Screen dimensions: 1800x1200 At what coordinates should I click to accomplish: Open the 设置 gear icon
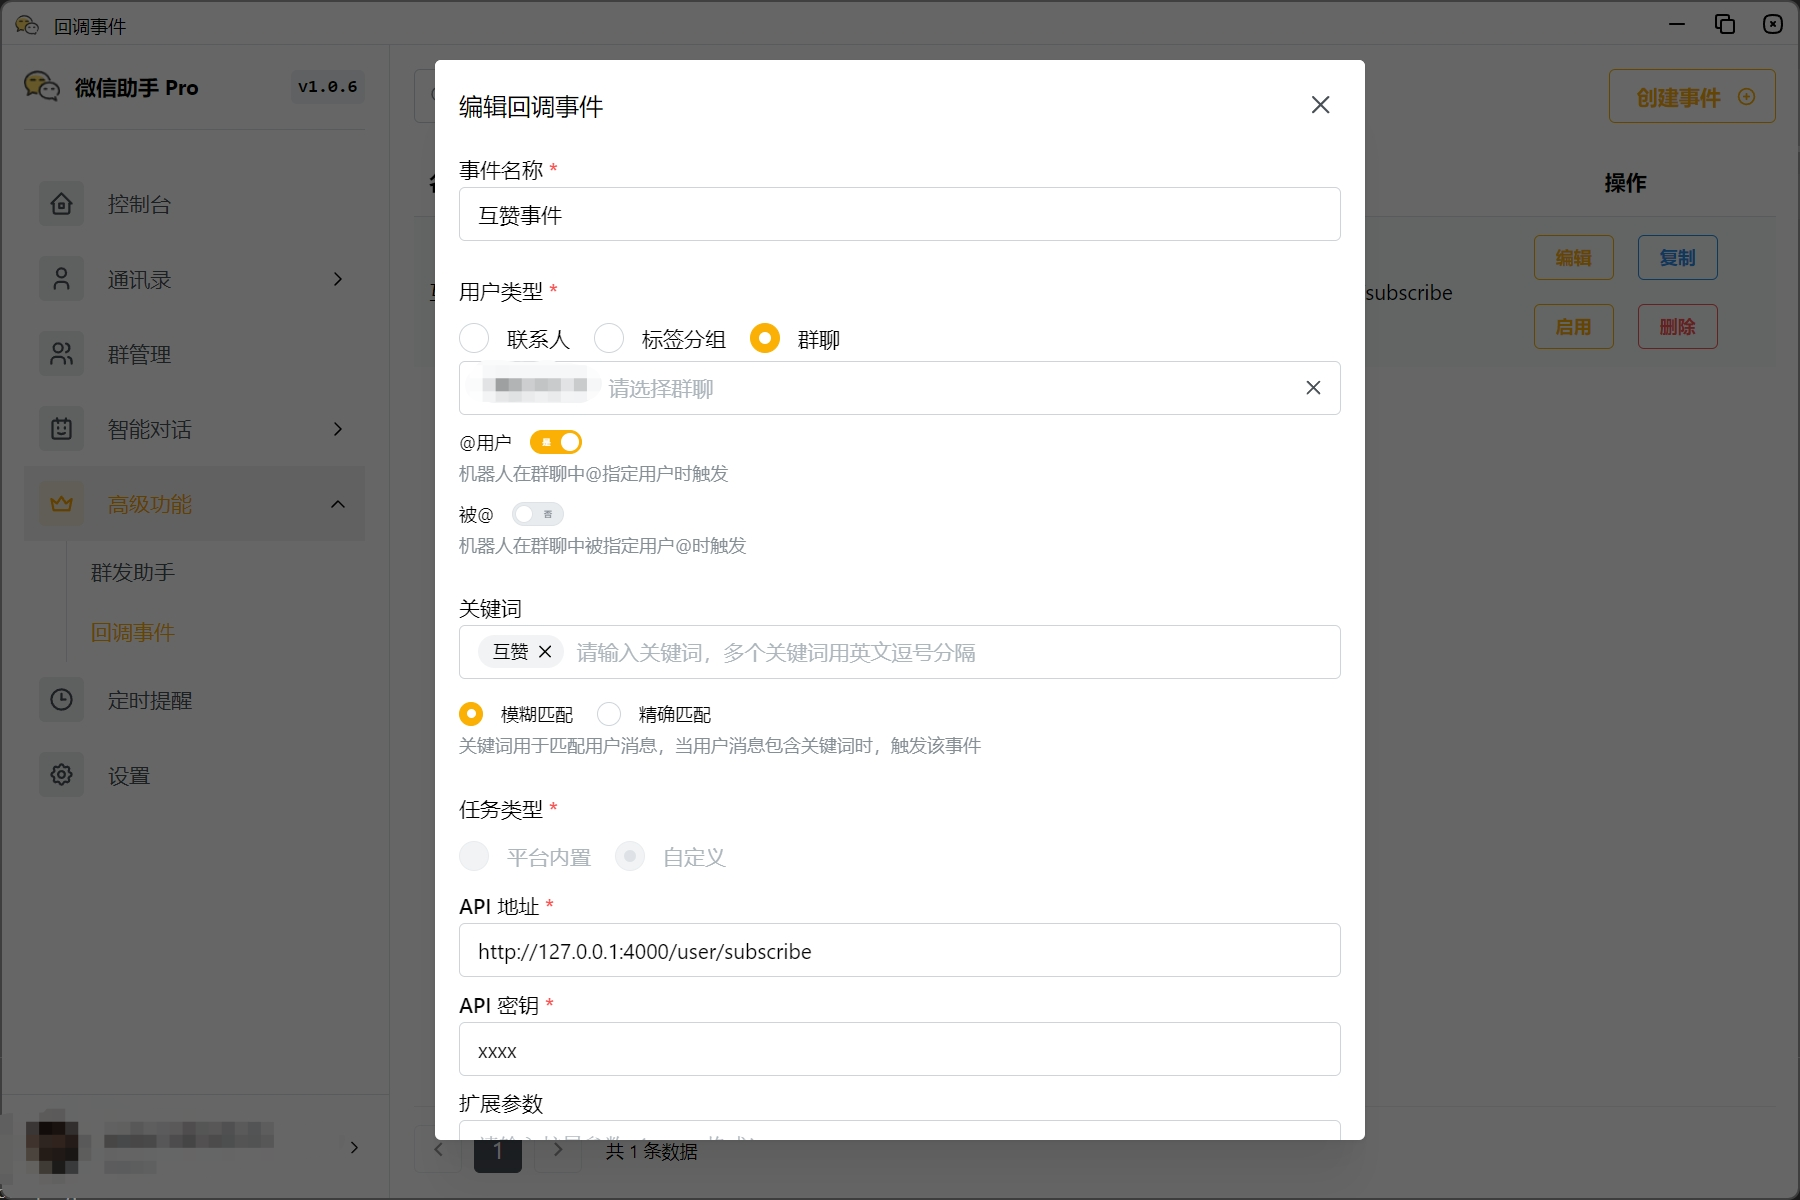pyautogui.click(x=61, y=775)
